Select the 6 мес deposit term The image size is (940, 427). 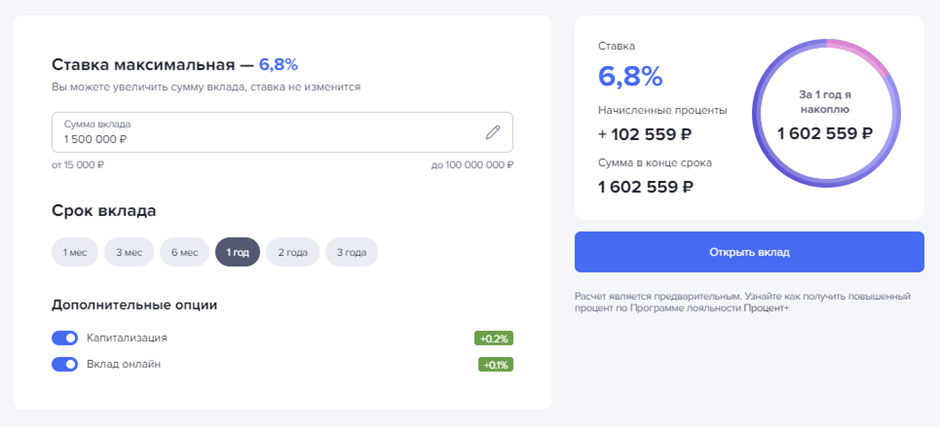(185, 252)
